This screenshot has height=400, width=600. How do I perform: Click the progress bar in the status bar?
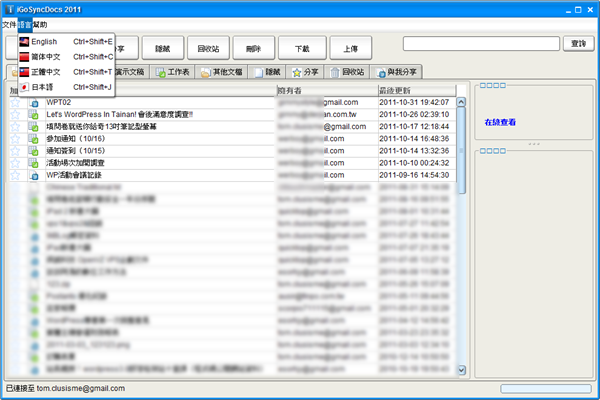click(546, 389)
